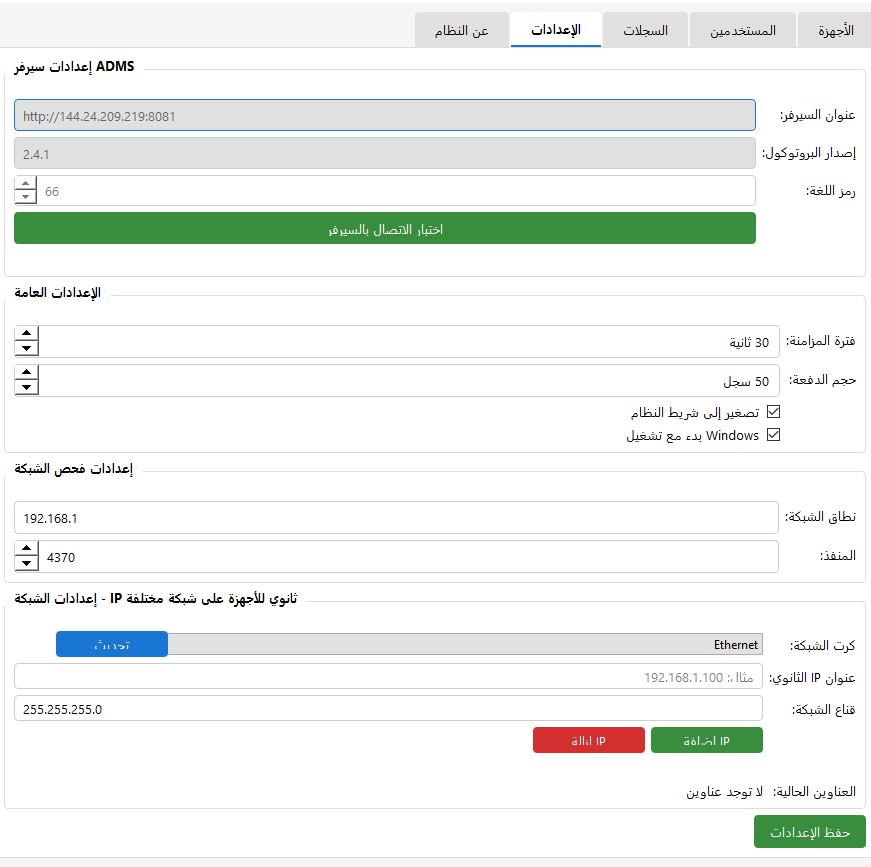Toggle the تصغير إلى شريط النظام checkbox
871x867 pixels.
click(772, 412)
